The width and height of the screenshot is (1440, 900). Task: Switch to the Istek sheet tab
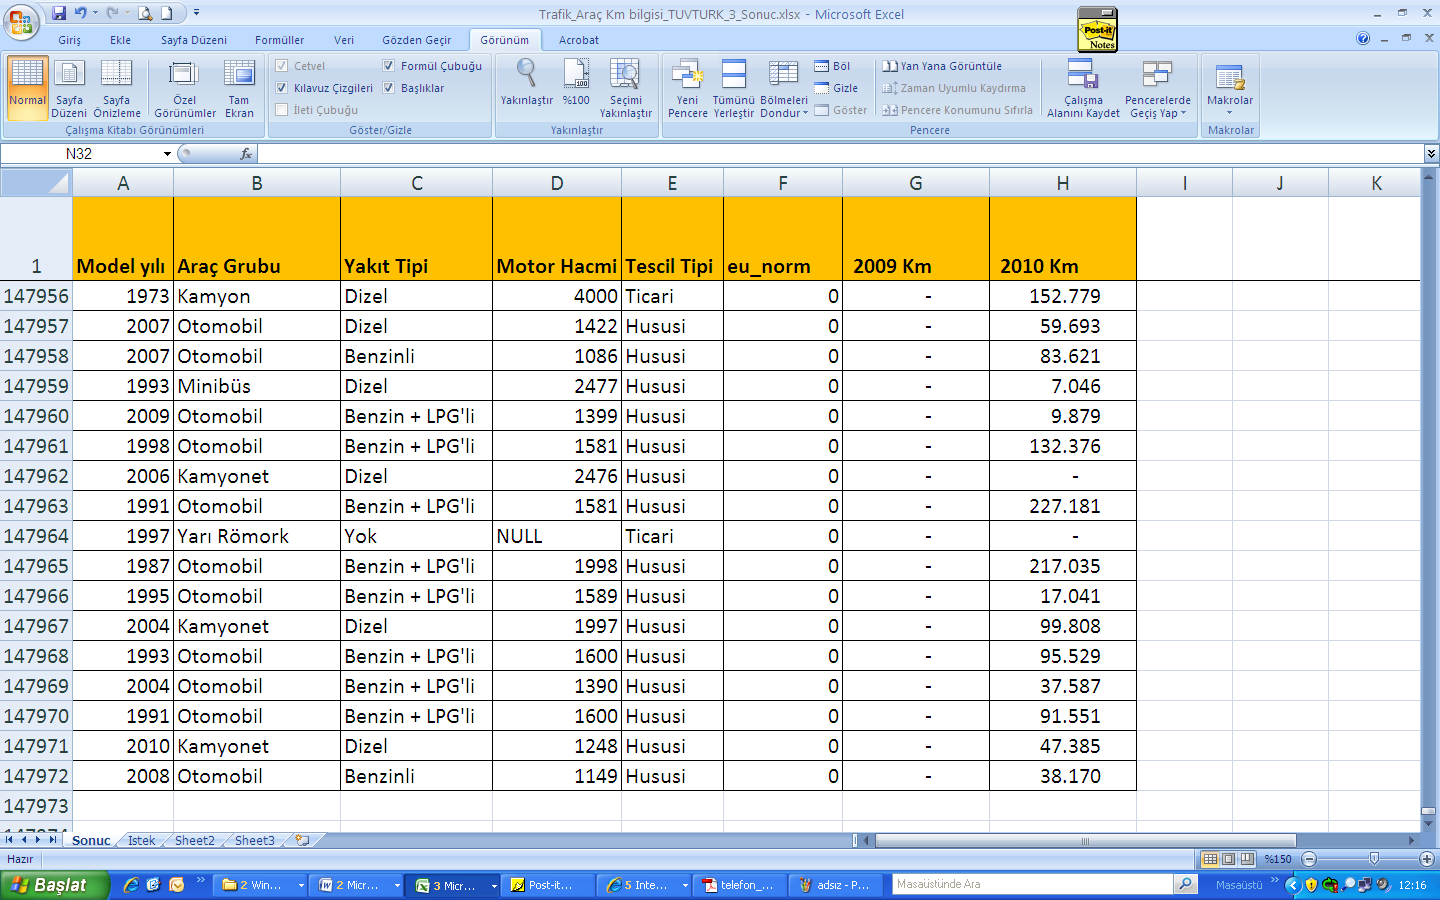tap(141, 840)
